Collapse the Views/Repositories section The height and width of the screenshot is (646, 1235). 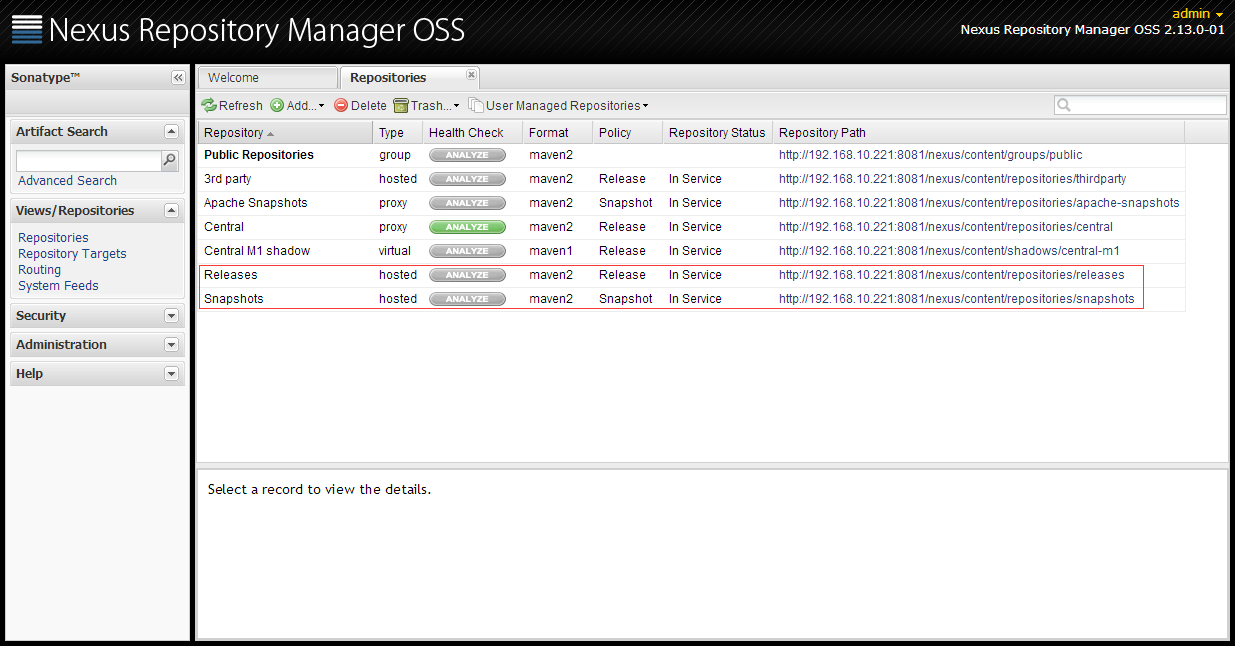click(x=171, y=210)
